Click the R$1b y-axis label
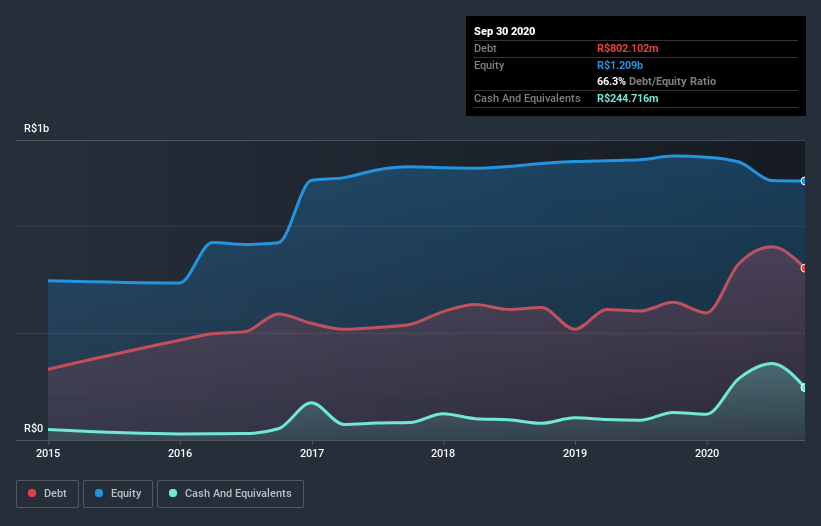 click(x=37, y=128)
